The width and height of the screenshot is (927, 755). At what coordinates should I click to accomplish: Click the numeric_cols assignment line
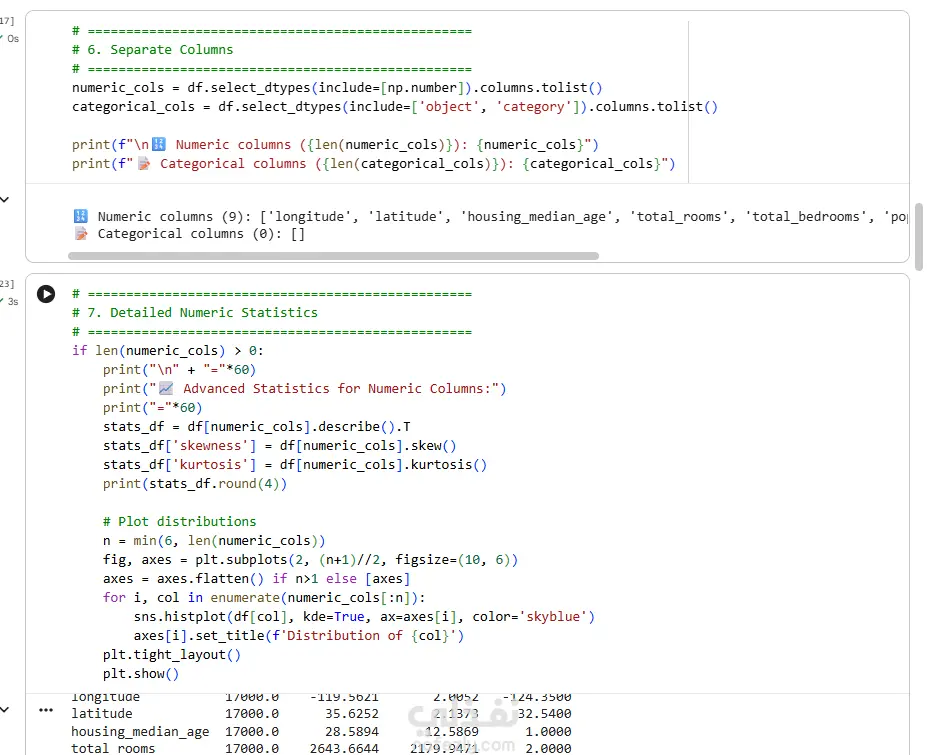[337, 88]
